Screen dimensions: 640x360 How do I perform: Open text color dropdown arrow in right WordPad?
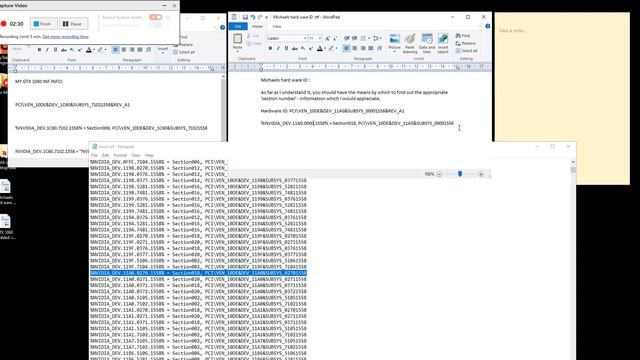coord(325,49)
